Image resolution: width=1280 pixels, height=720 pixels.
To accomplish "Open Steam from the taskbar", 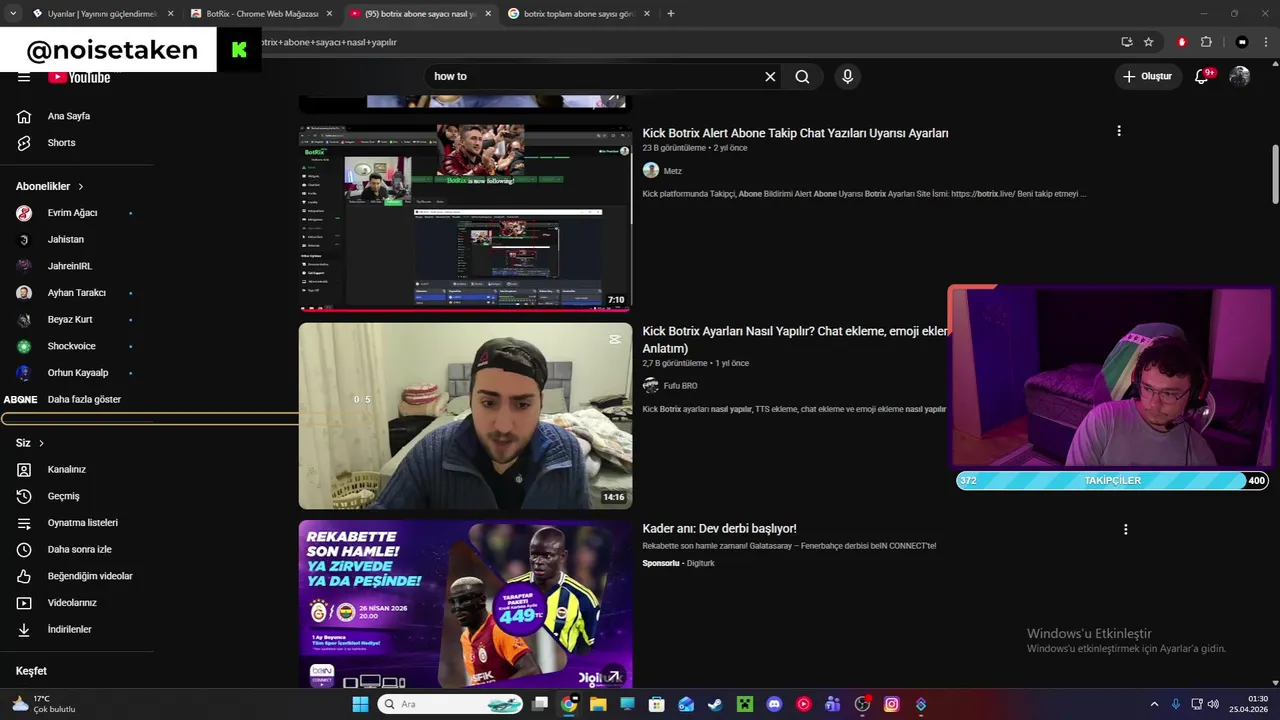I will pos(715,704).
